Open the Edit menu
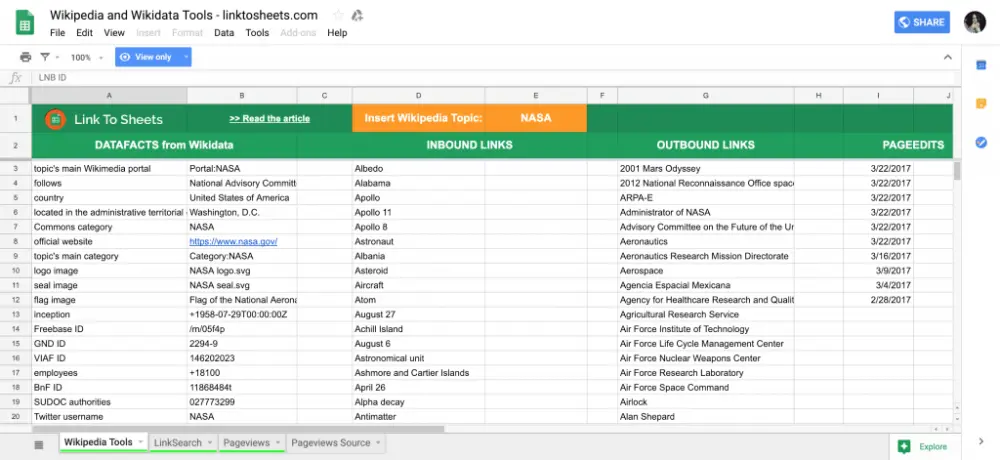This screenshot has height=460, width=1000. [84, 33]
